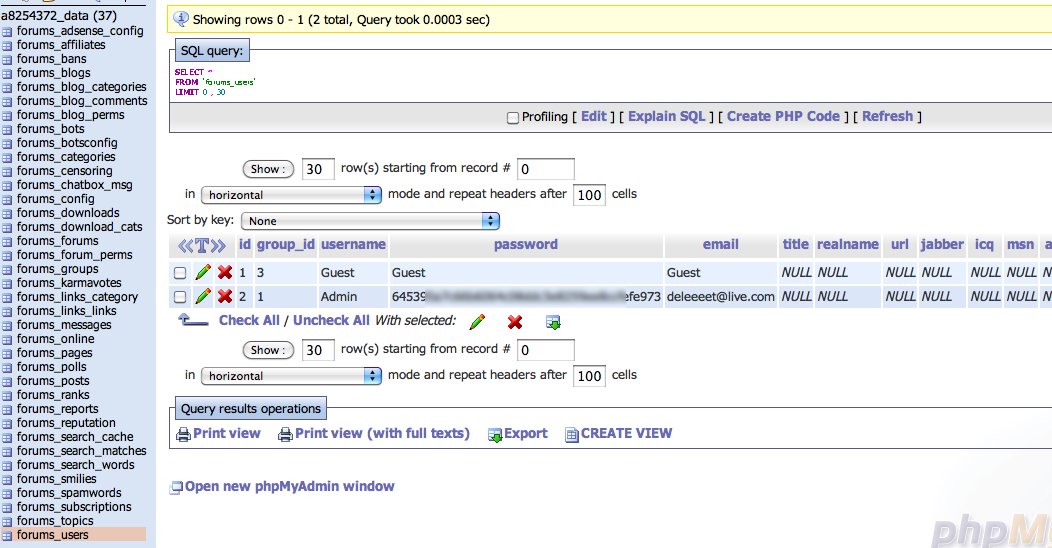Viewport: 1052px width, 548px height.
Task: Click table icon beside forums_smilies
Action: click(x=7, y=480)
